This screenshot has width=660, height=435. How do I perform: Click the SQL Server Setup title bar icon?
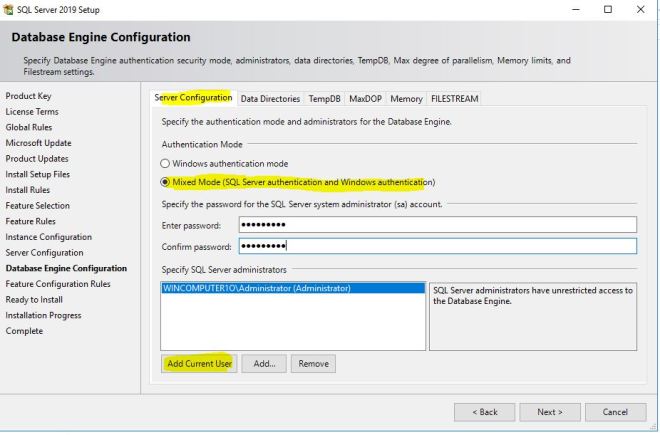point(10,9)
